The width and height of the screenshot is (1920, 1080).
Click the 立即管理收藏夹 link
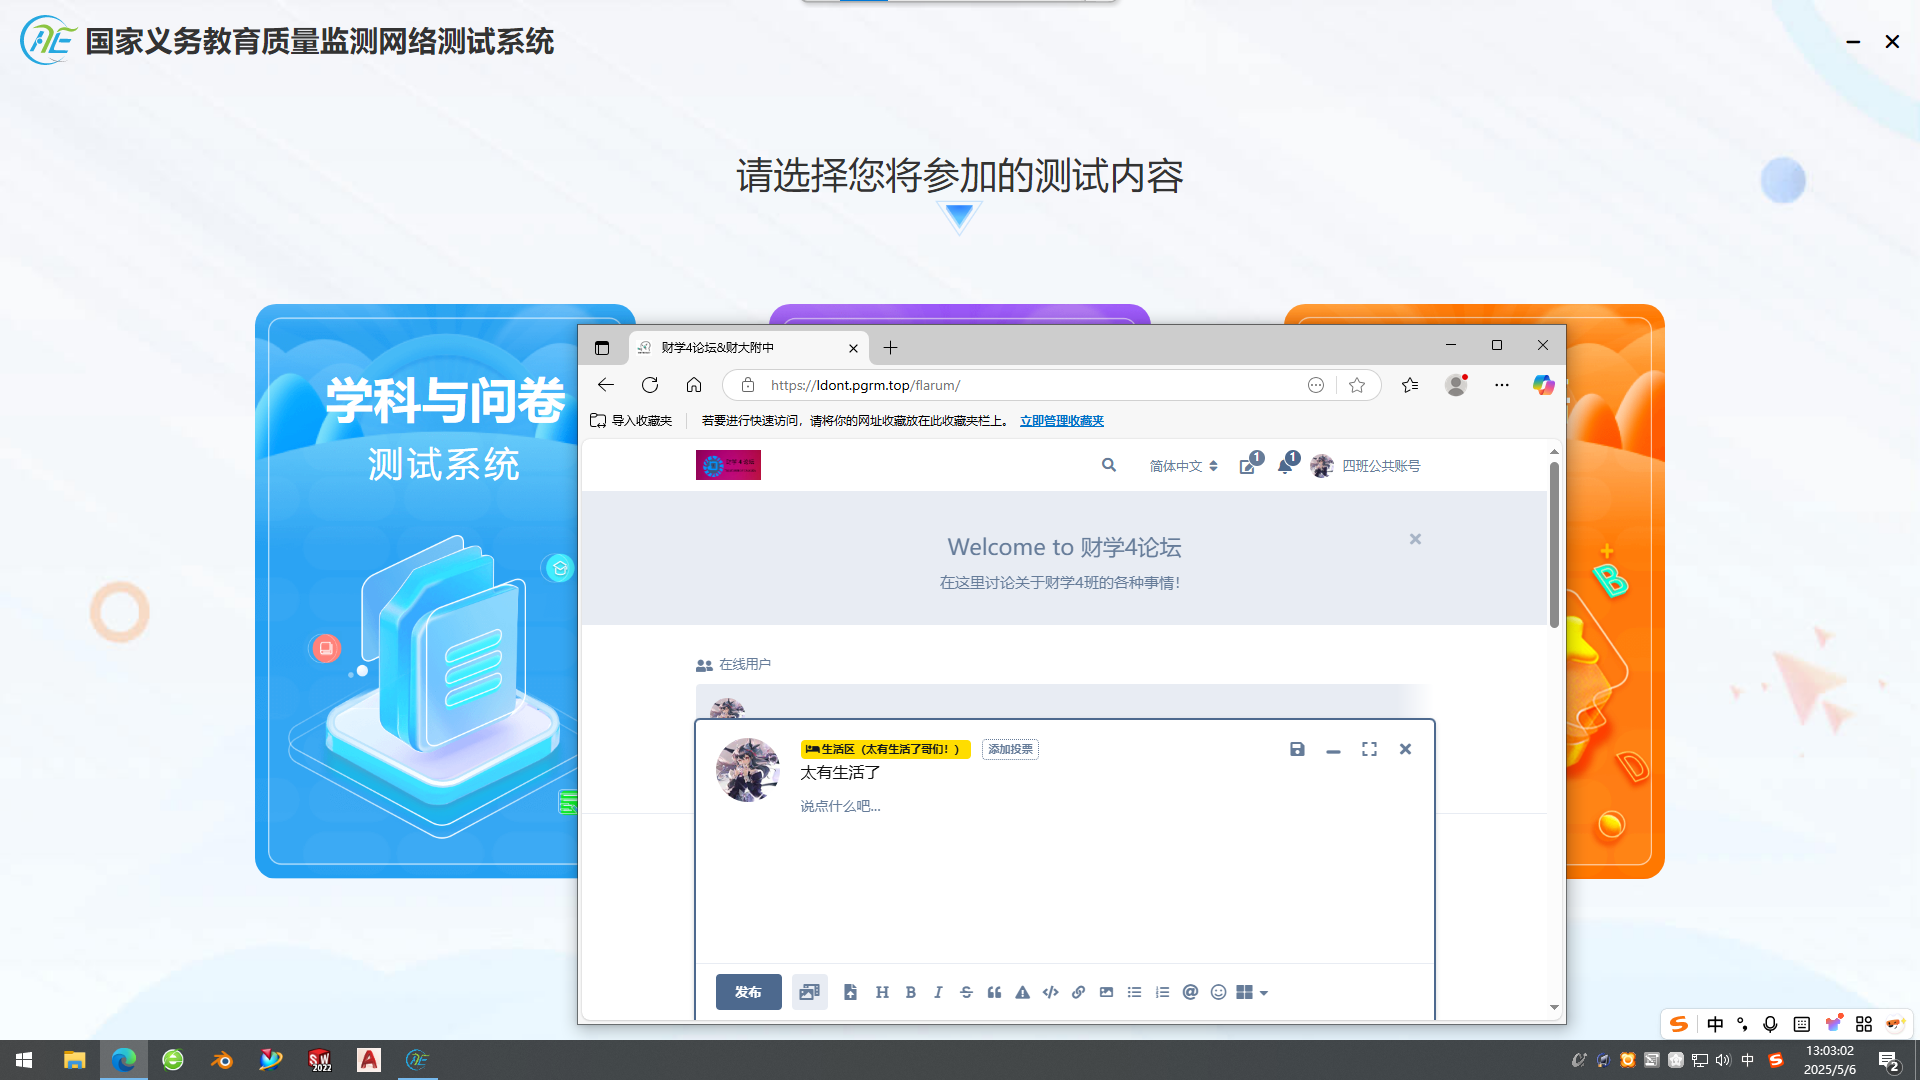coord(1061,421)
